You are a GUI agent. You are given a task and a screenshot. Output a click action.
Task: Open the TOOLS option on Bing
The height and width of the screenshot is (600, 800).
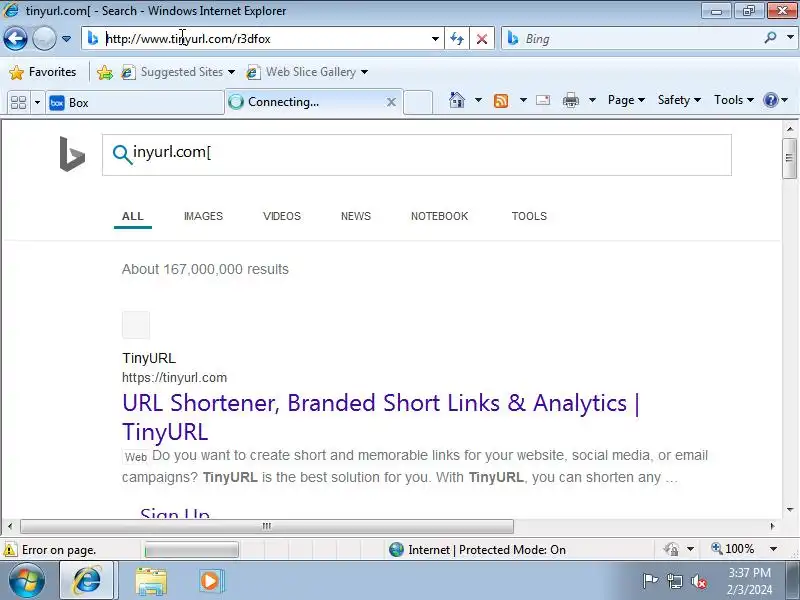[529, 216]
